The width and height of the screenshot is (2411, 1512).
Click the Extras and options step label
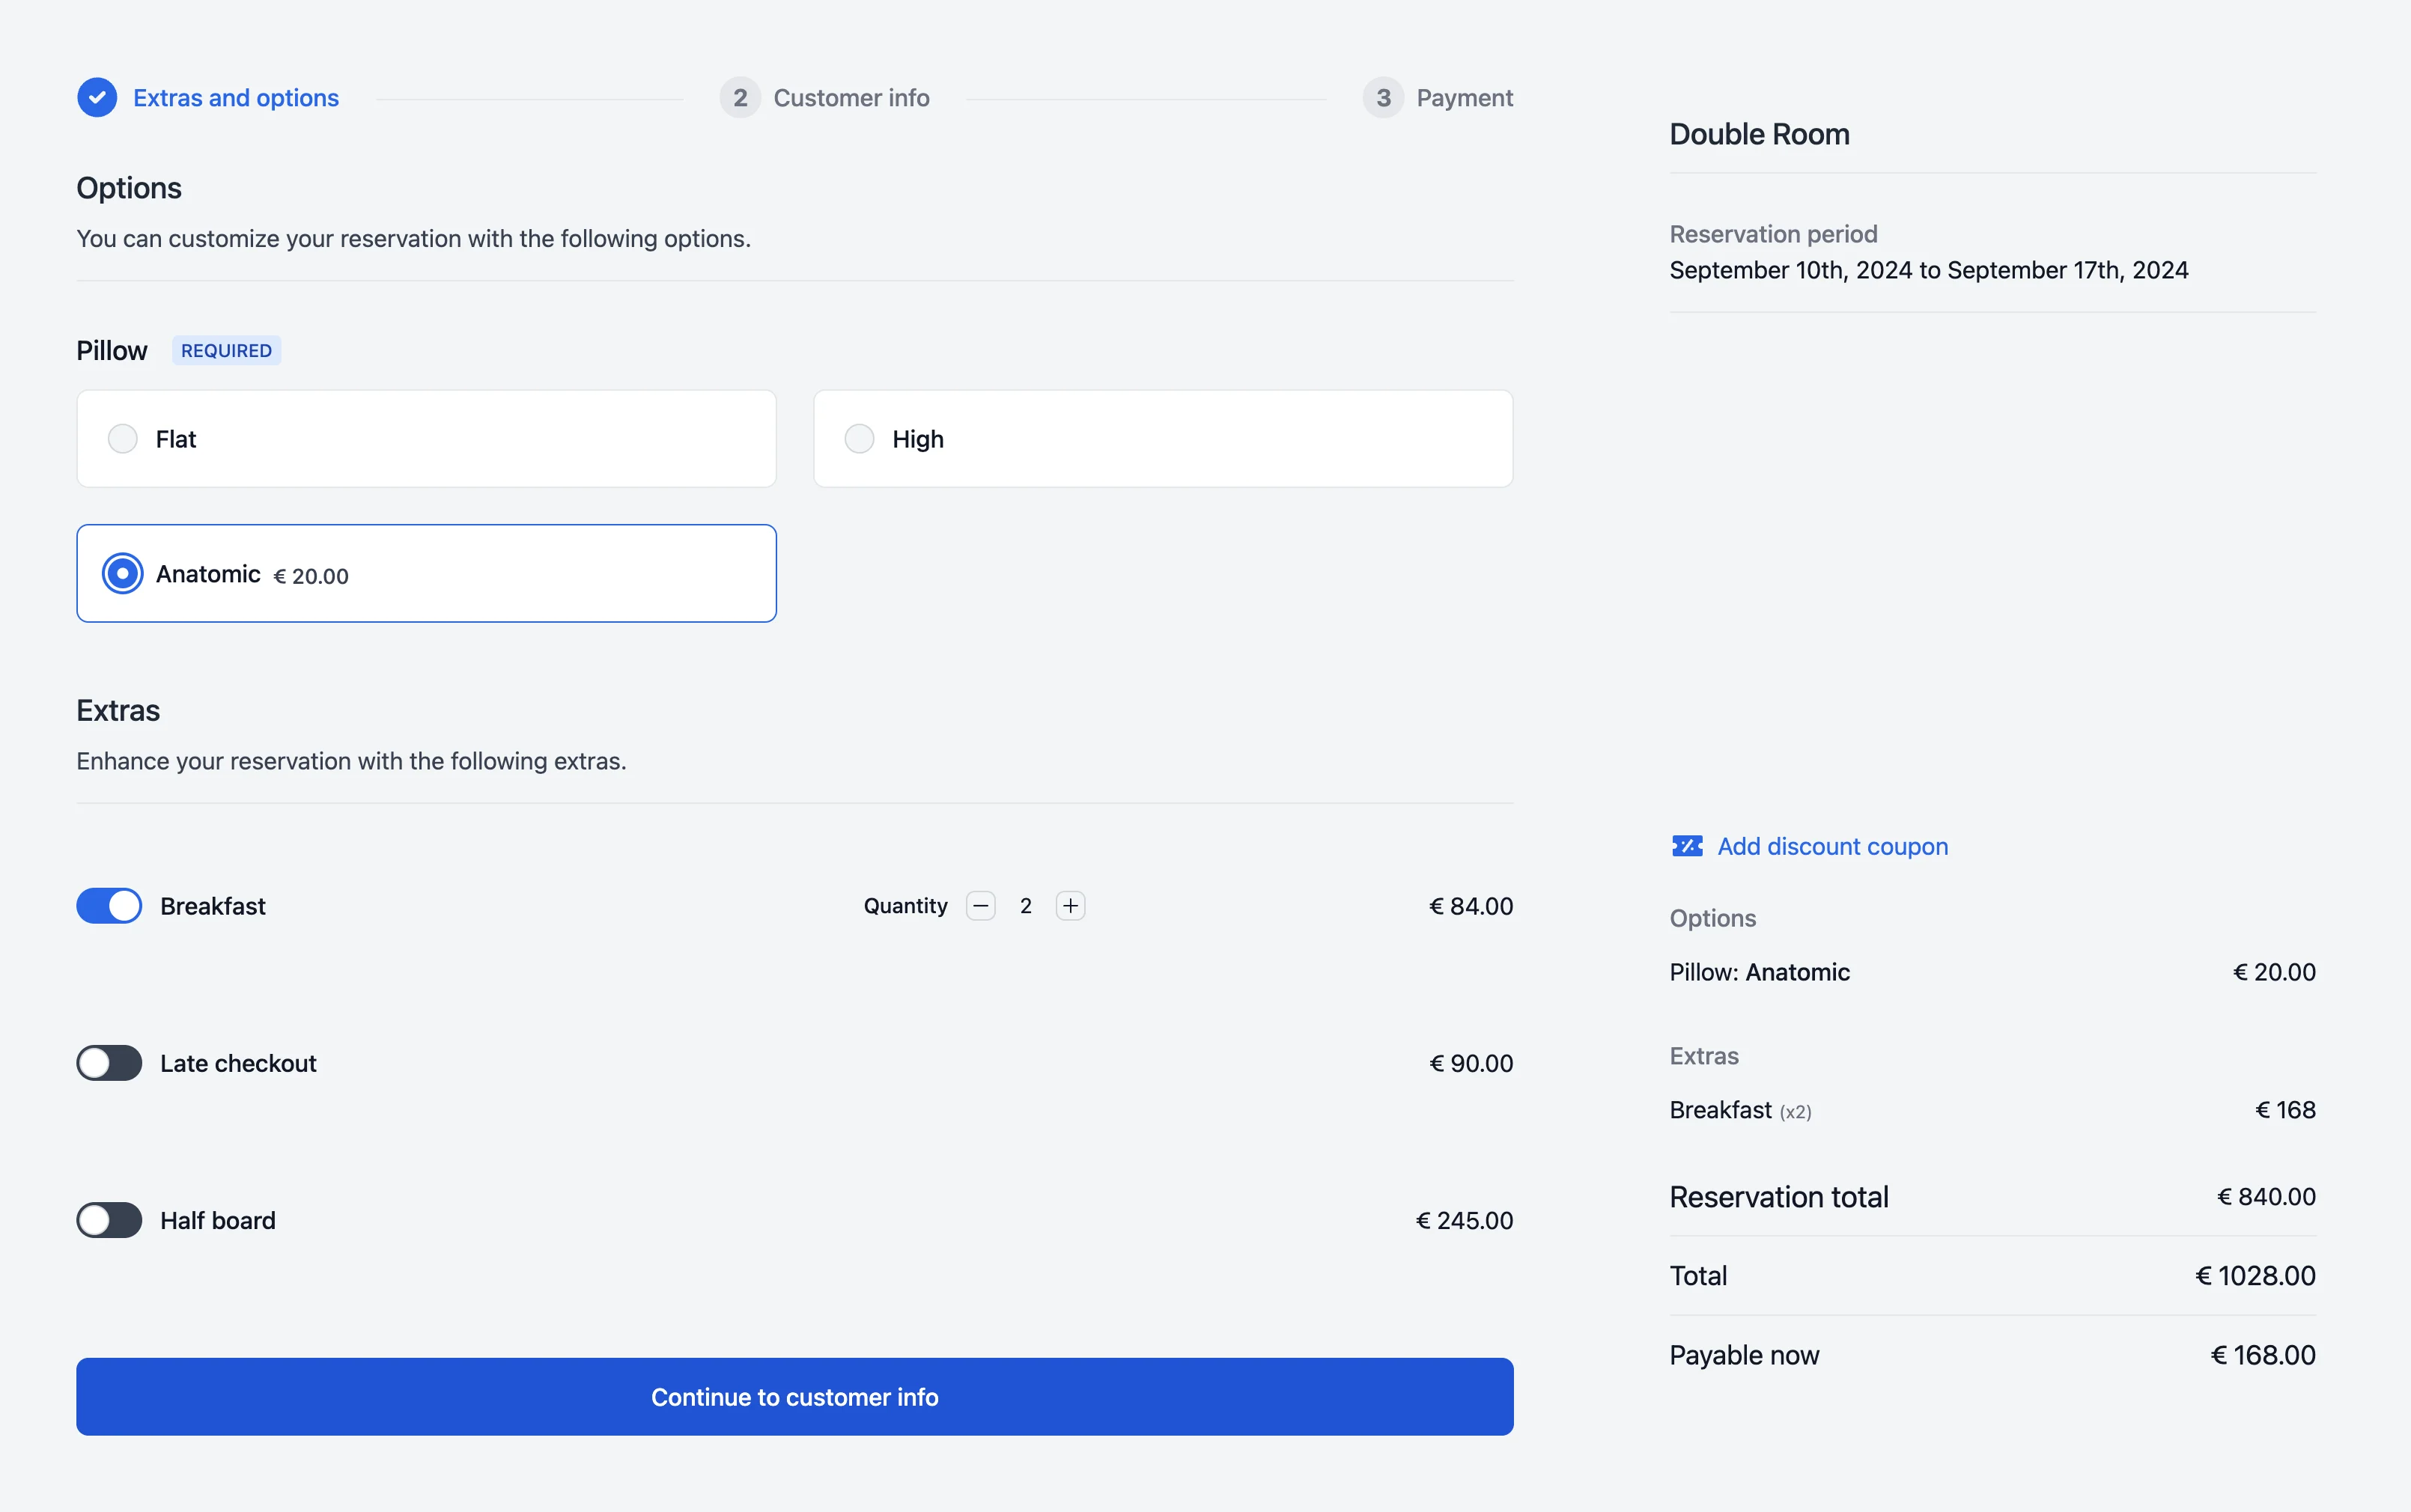point(236,97)
